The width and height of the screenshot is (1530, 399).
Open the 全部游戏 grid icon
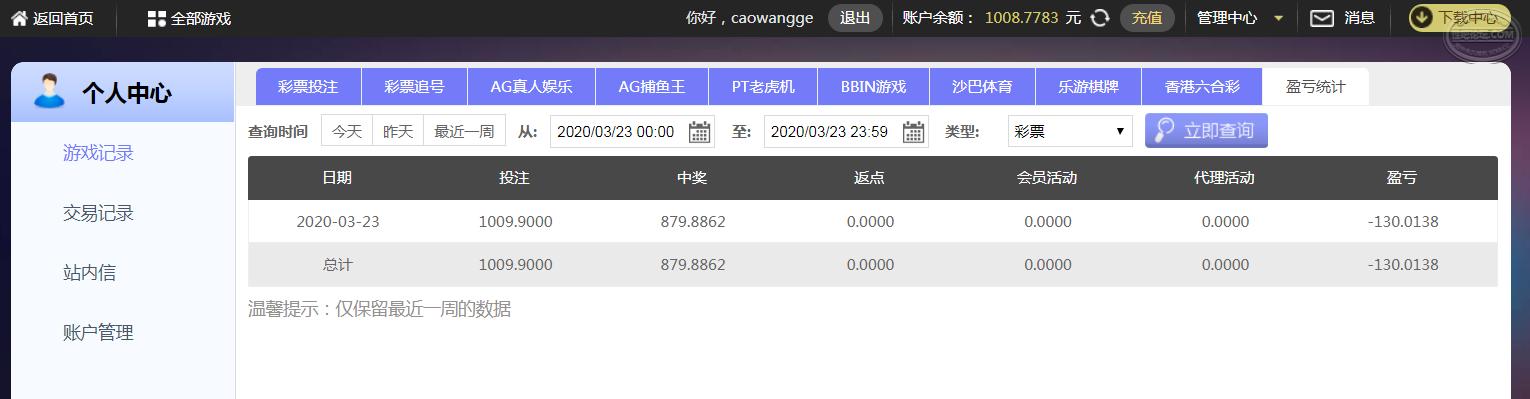pos(156,18)
